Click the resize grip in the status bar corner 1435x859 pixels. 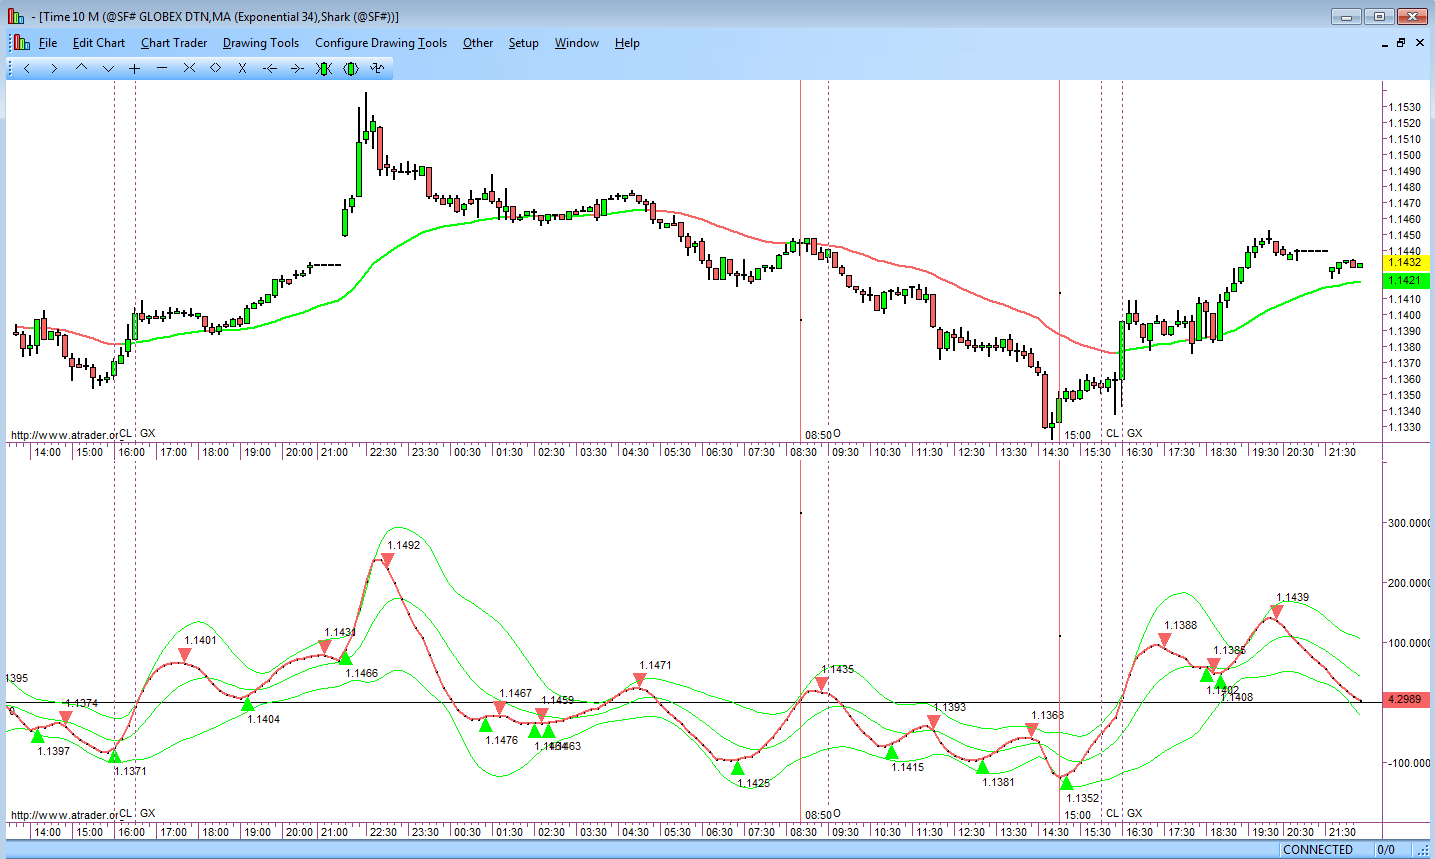1423,850
